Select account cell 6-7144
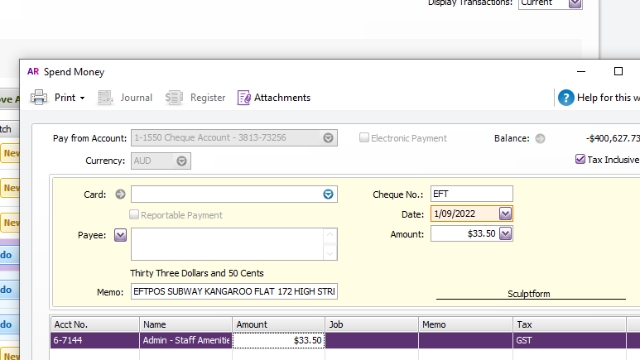Image resolution: width=640 pixels, height=360 pixels. tap(95, 340)
